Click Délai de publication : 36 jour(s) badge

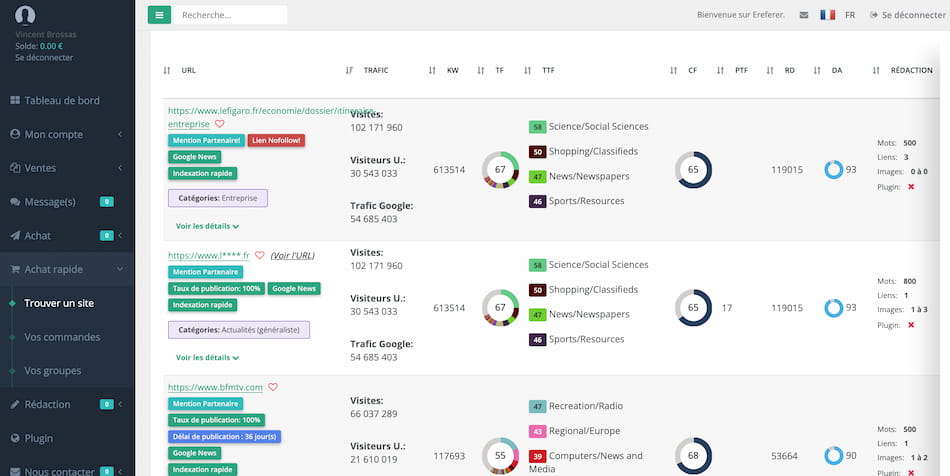coord(224,437)
